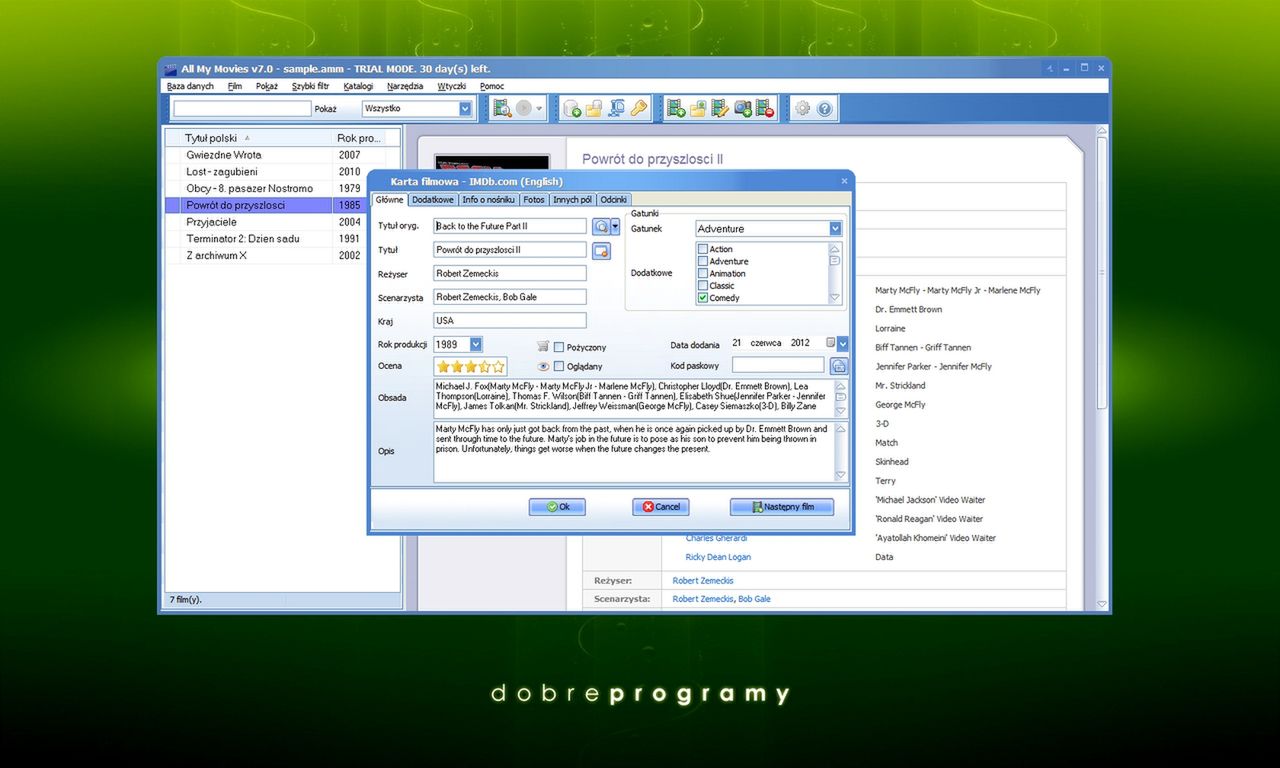The height and width of the screenshot is (768, 1280).
Task: Switch to the Innych pól tab
Action: coord(573,200)
